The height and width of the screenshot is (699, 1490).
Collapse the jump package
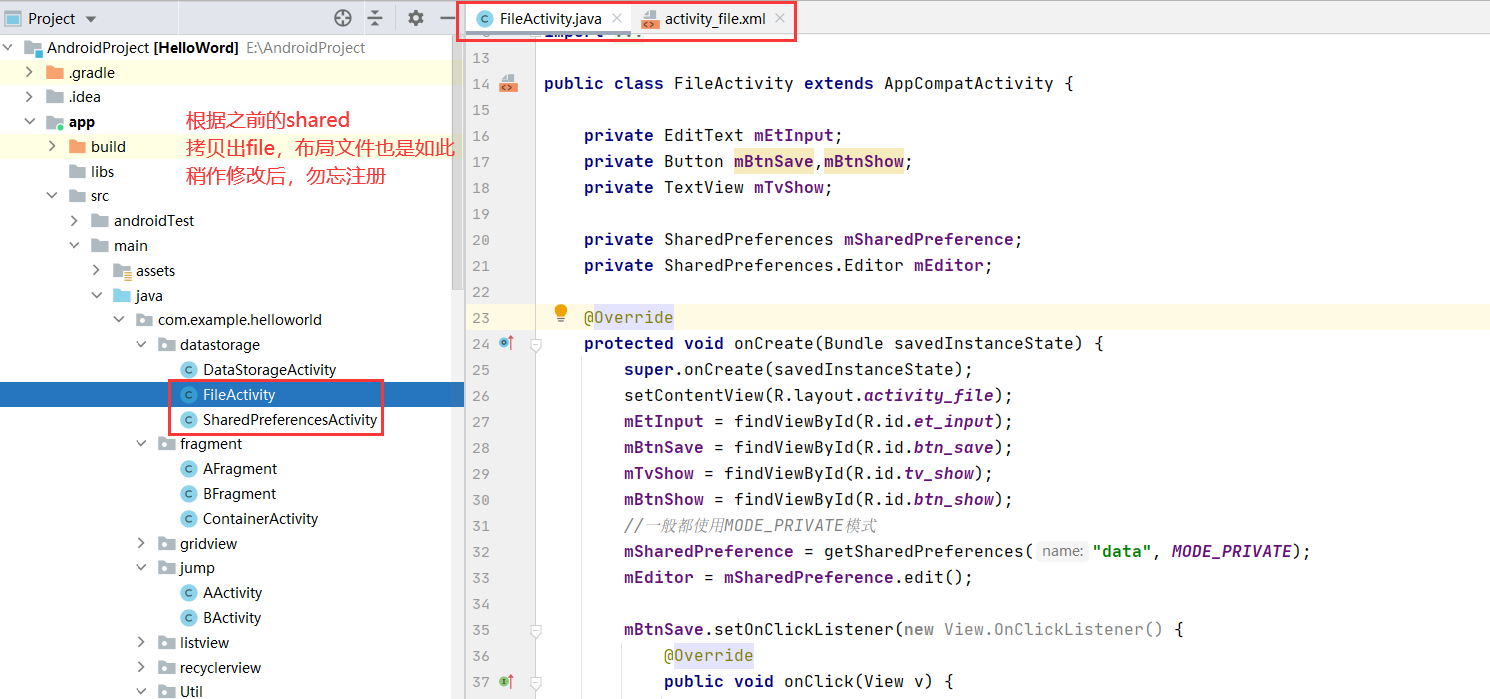[x=141, y=568]
